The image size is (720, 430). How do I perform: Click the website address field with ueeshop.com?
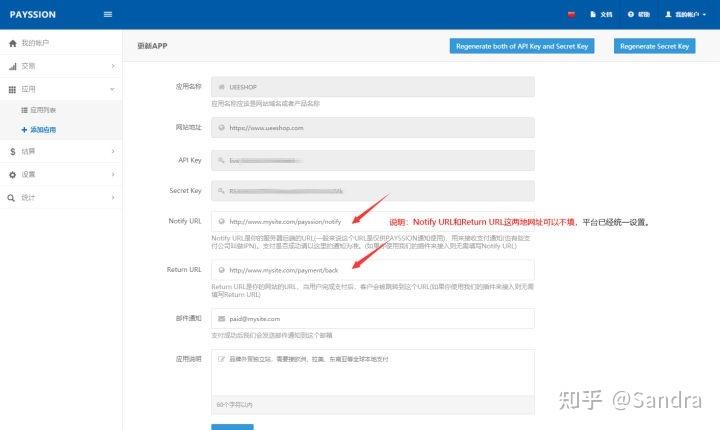point(373,128)
